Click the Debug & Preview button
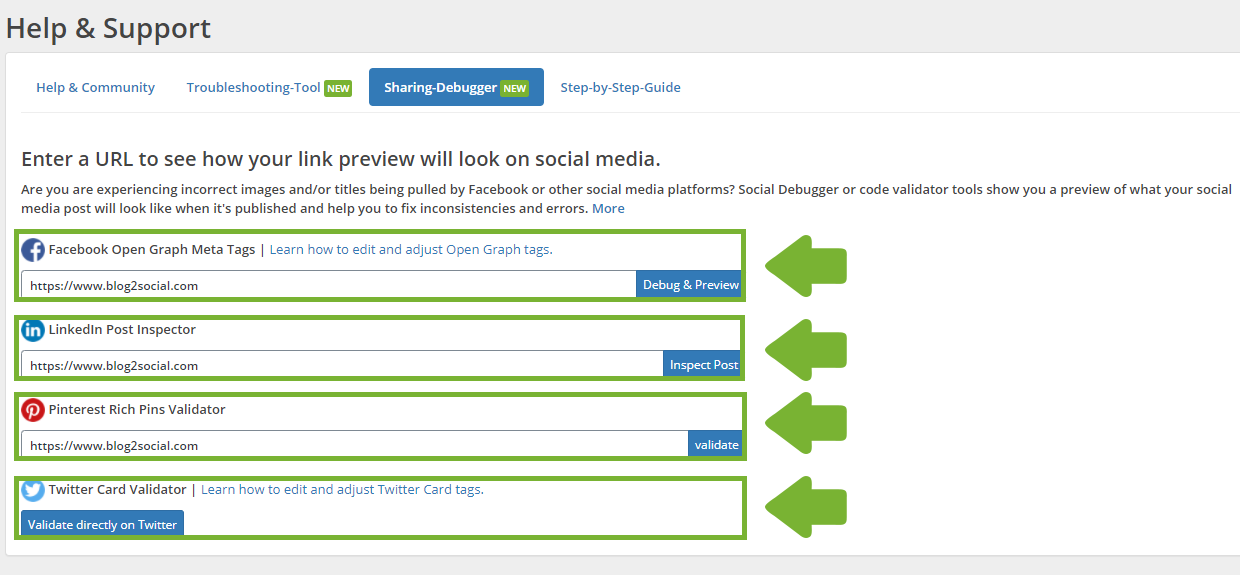 [690, 284]
